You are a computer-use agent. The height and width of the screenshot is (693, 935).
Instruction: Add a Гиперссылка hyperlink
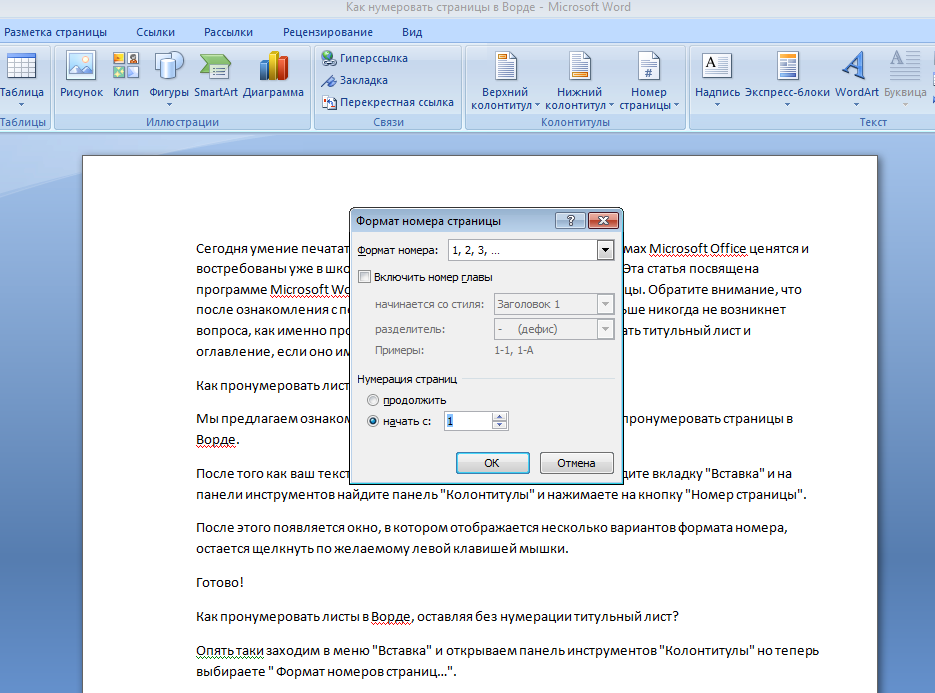364,58
